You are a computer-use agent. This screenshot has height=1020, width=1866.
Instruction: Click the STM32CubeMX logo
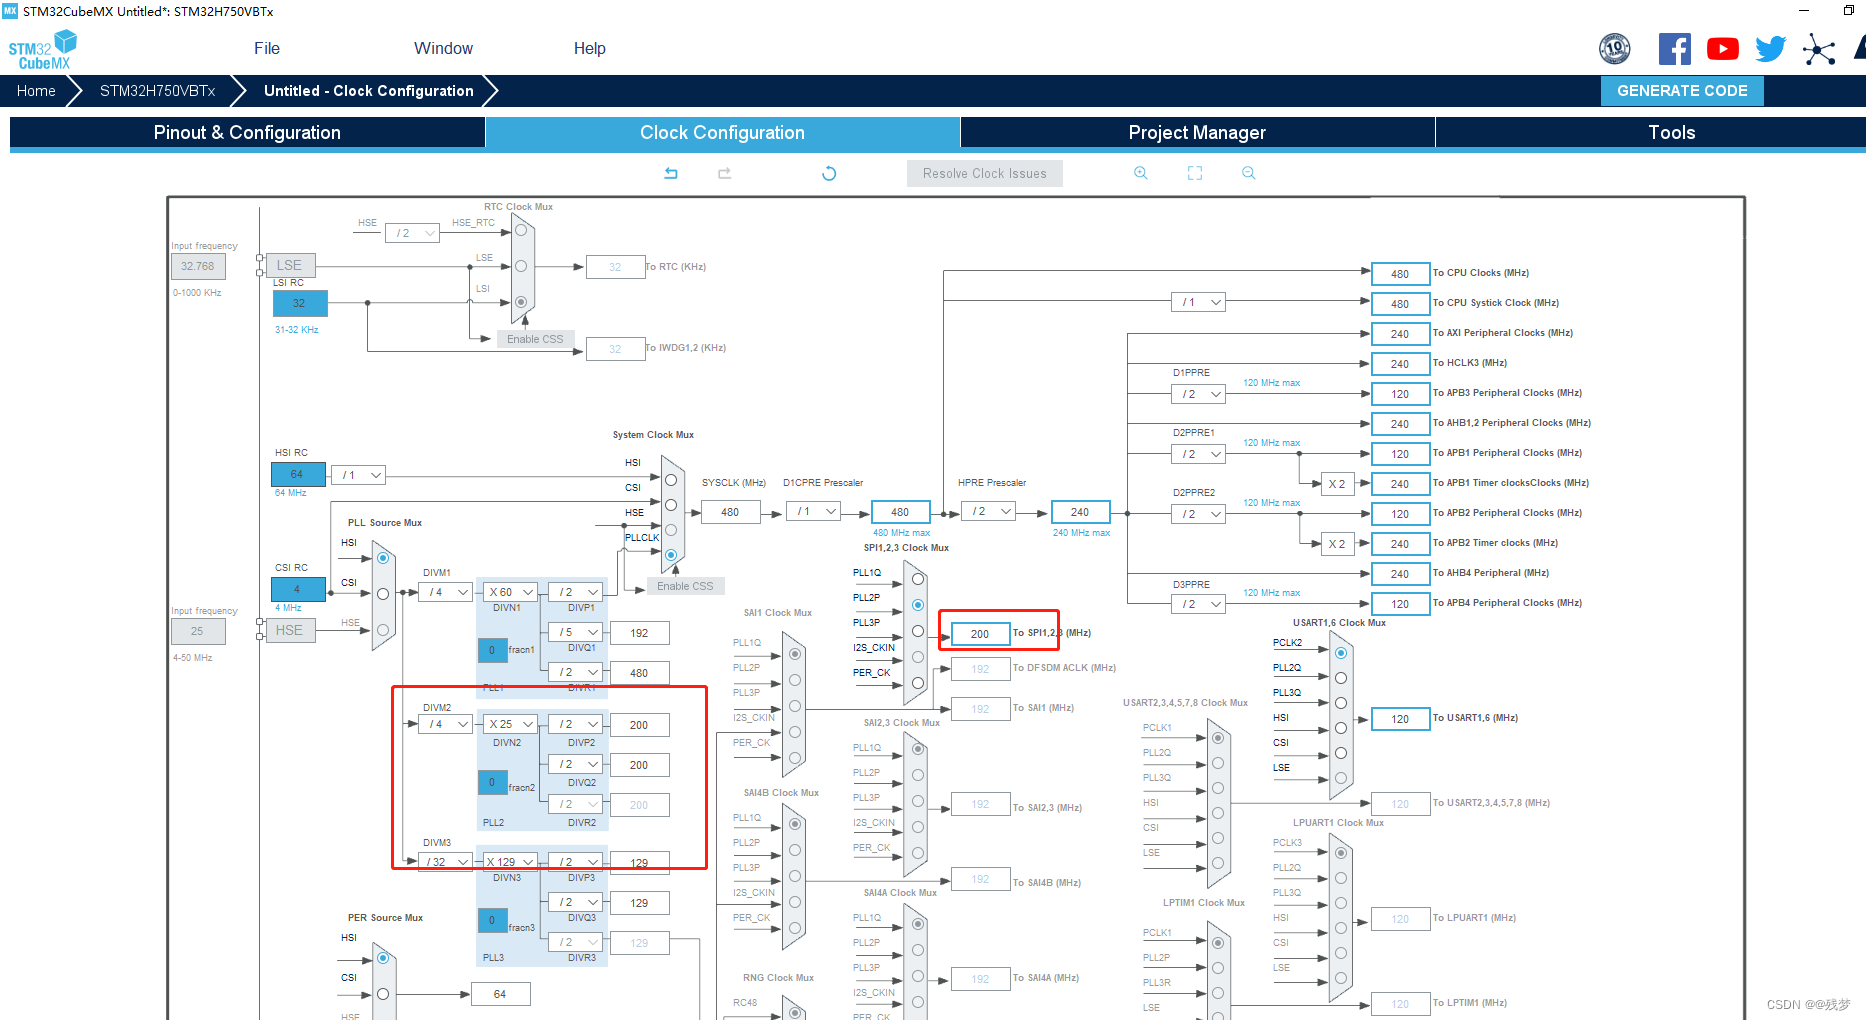click(x=42, y=50)
